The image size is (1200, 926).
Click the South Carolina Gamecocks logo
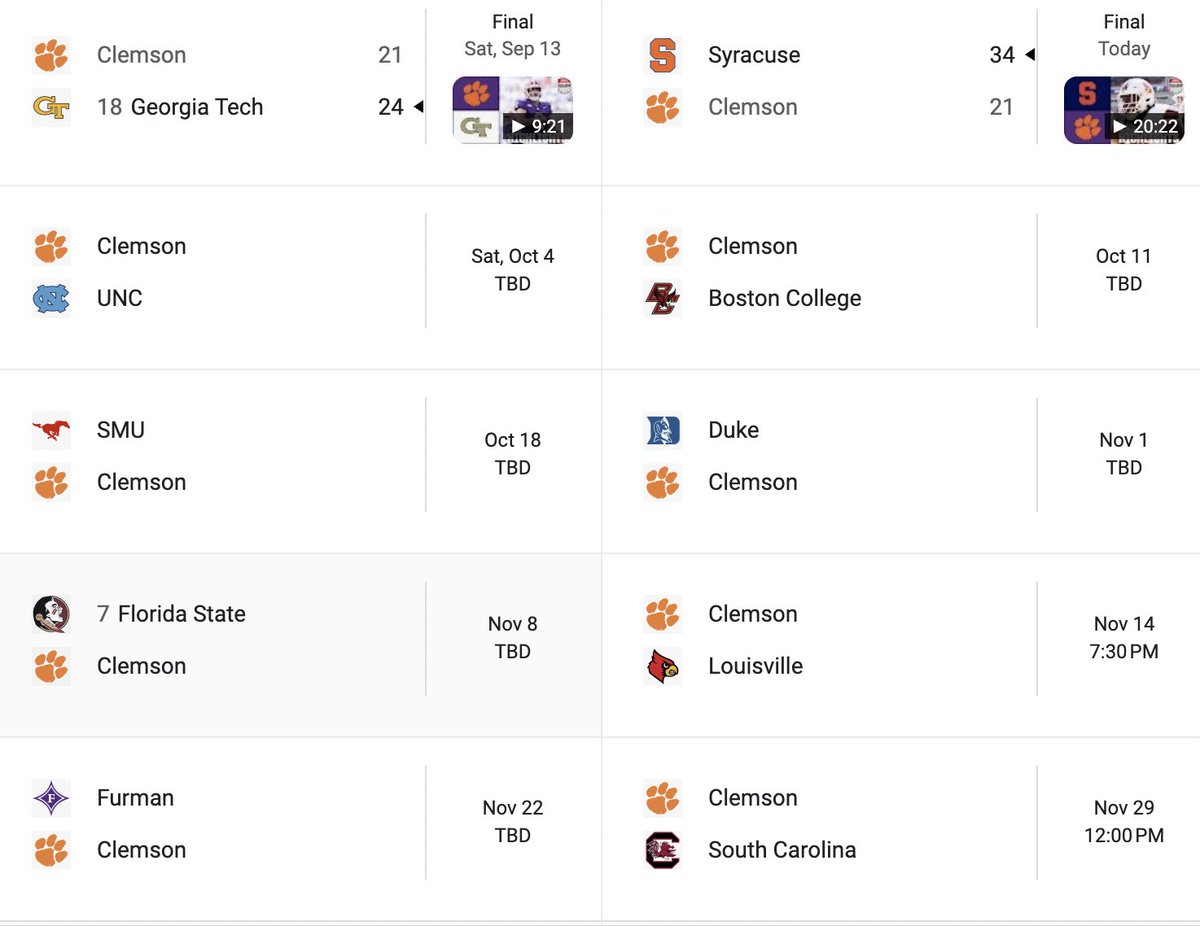662,850
